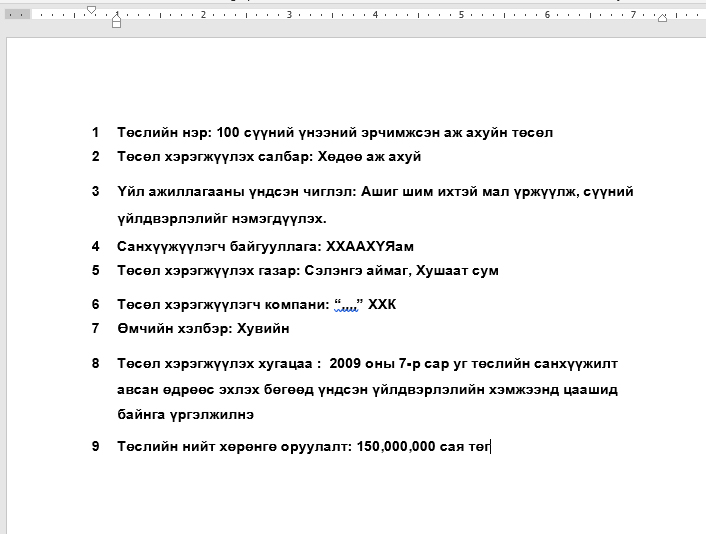Viewport: 706px width, 534px height.
Task: Click line 4 'Санхүүжүүлэгч байгууллага: ХХААХҮЯам'
Action: point(265,246)
